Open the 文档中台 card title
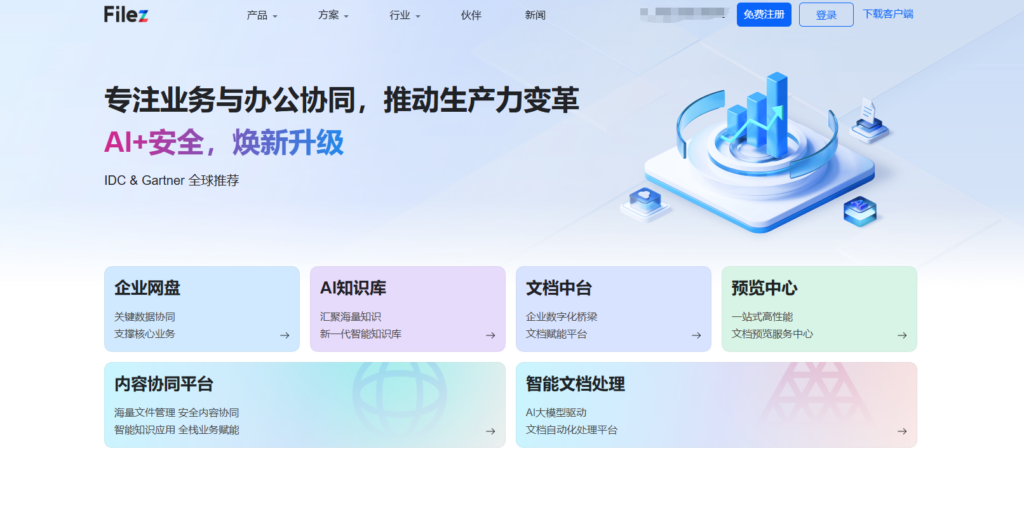 558,288
